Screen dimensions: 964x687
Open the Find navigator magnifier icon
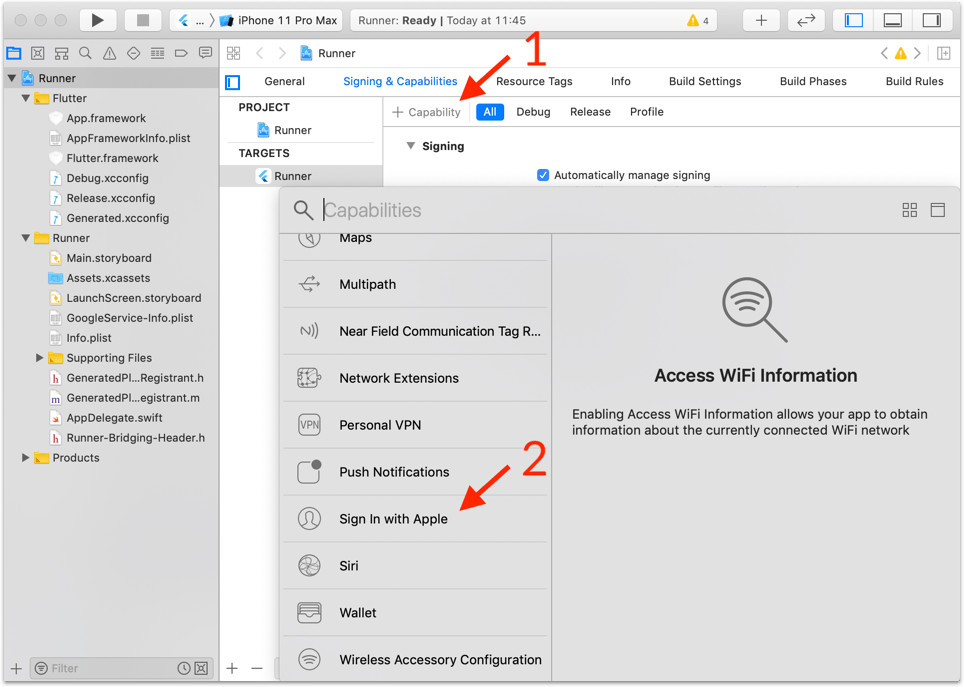[85, 54]
